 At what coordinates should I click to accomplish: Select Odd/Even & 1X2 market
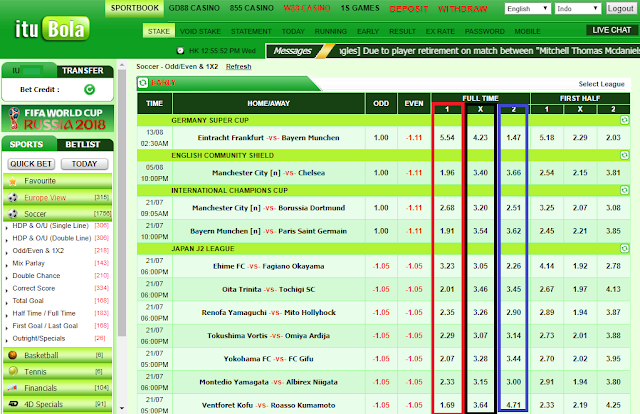(38, 251)
